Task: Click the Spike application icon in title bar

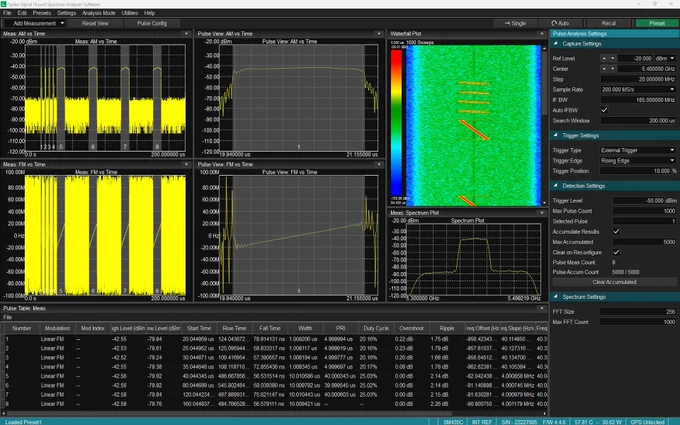Action: click(3, 3)
